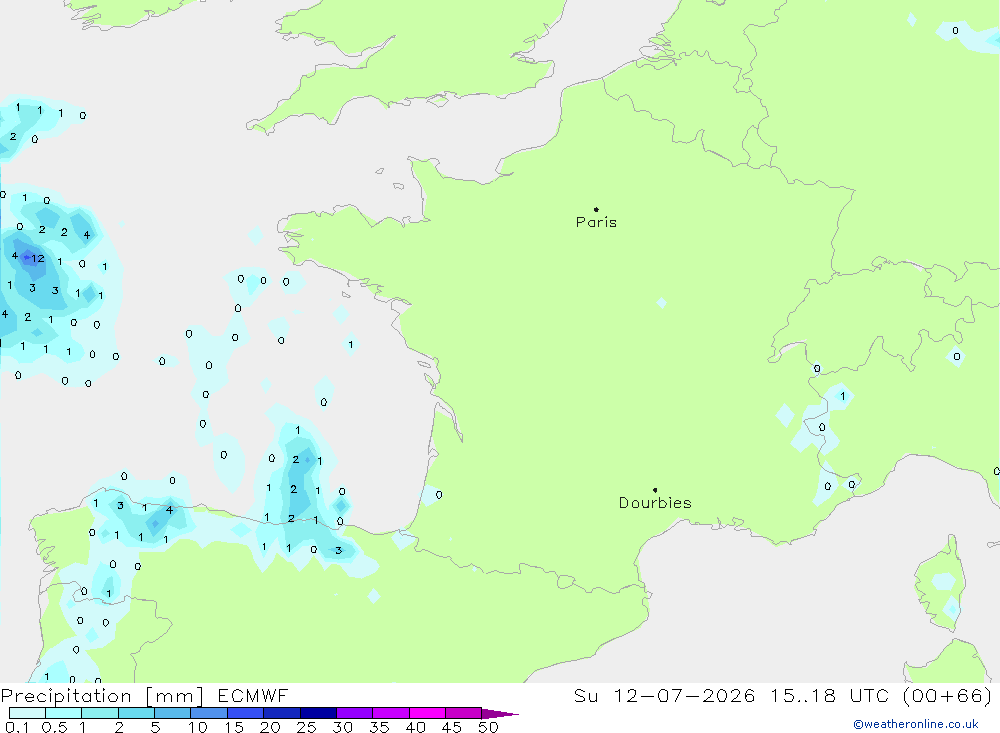Select the 0.5–1 mm legend color swatch
1000x733 pixels.
(64, 713)
